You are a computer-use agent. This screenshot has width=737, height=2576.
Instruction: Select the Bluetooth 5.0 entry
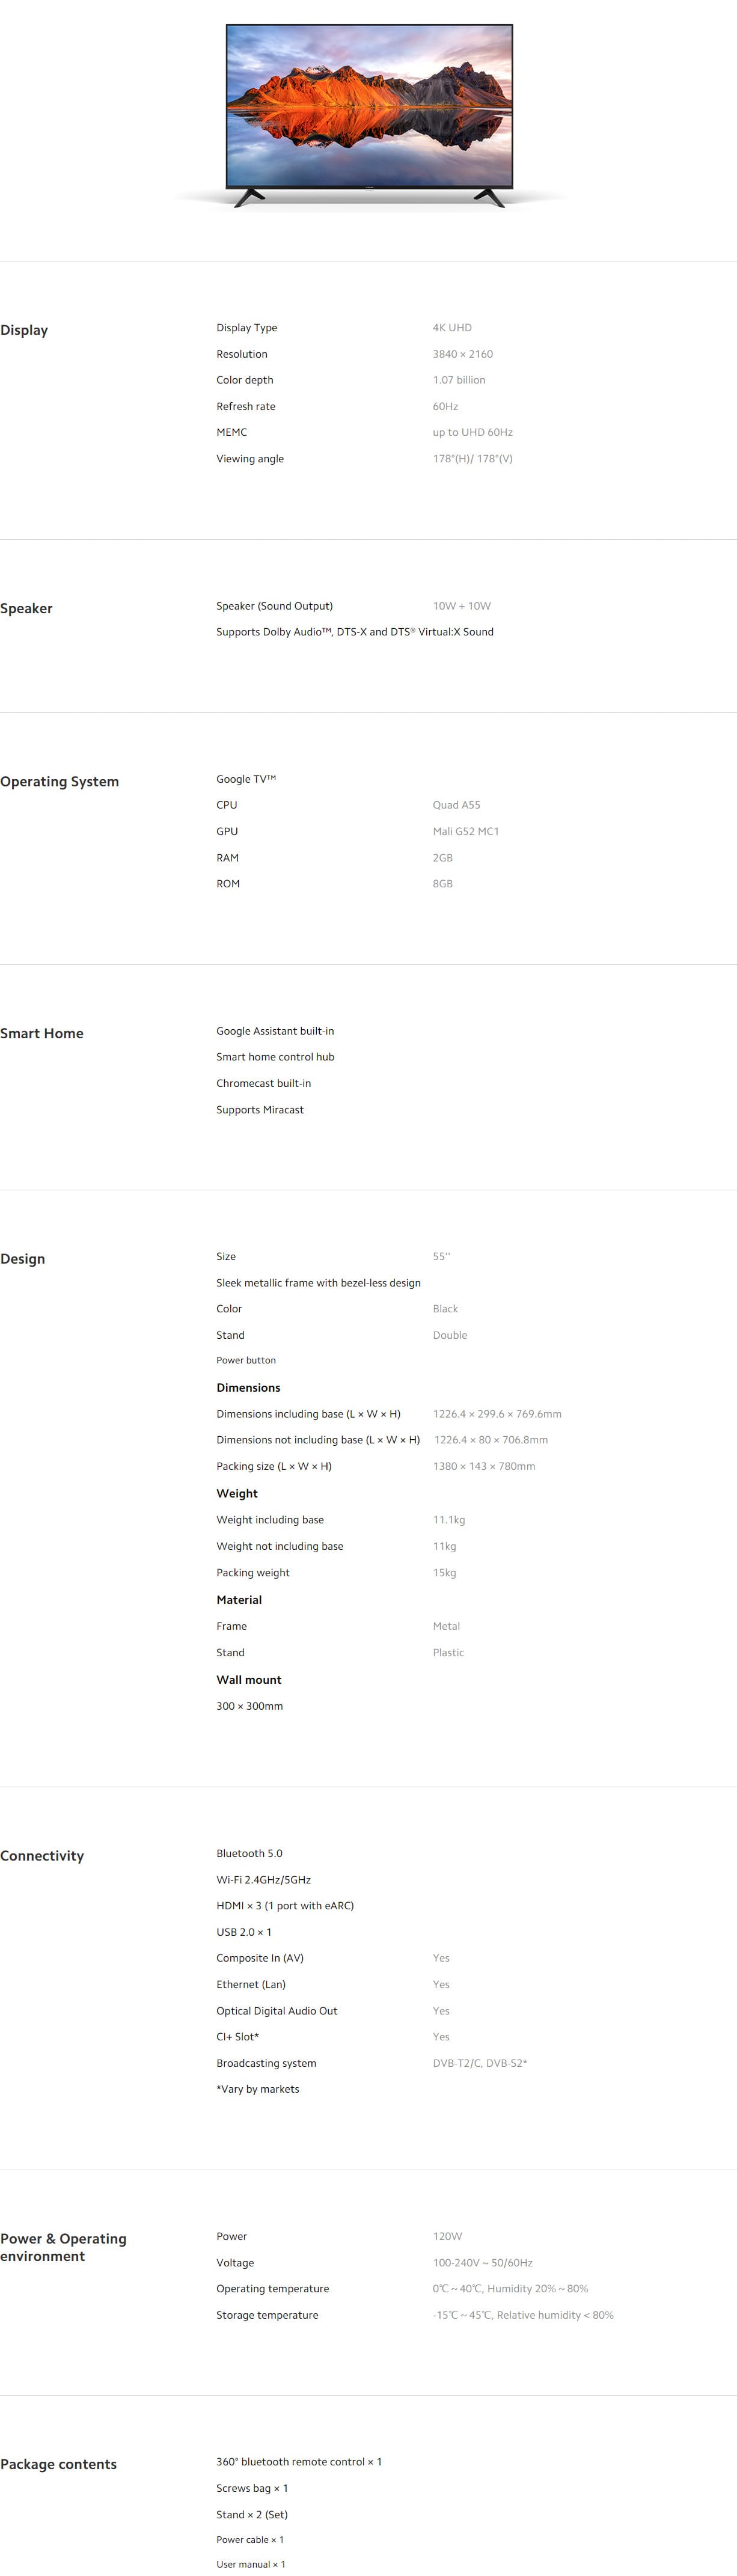pos(249,1853)
